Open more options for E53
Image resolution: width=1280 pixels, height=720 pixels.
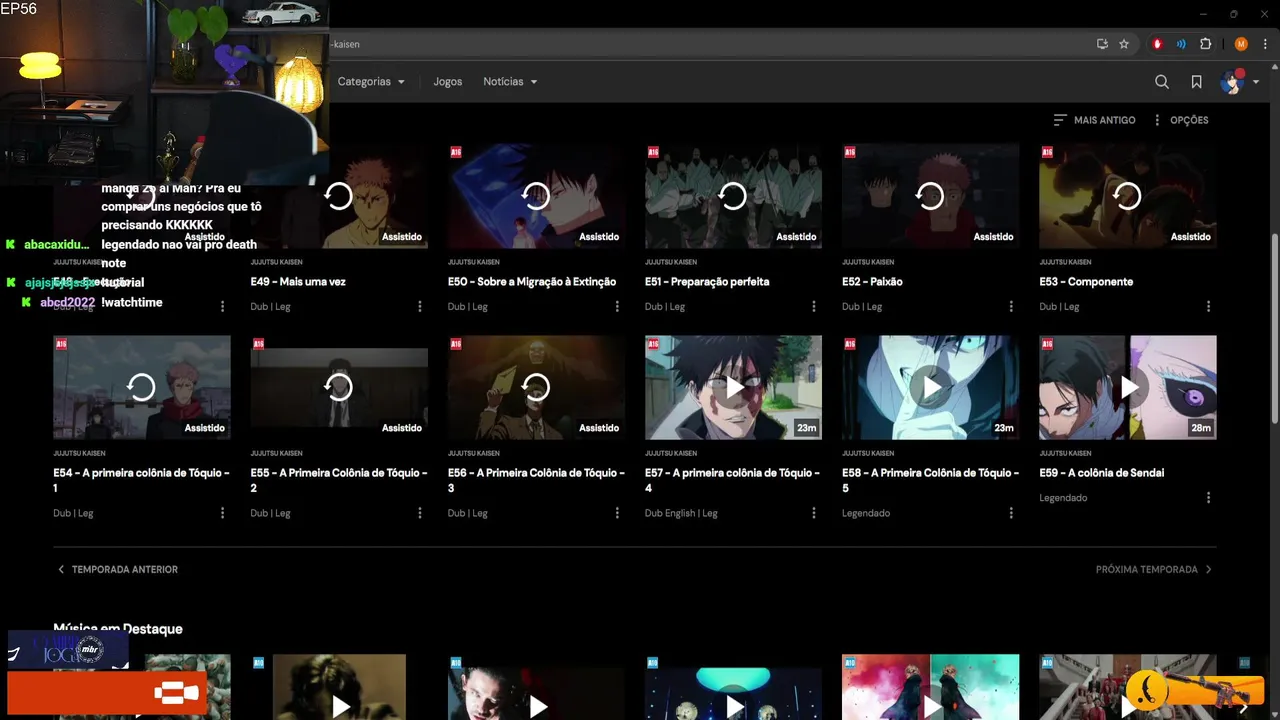[1208, 307]
